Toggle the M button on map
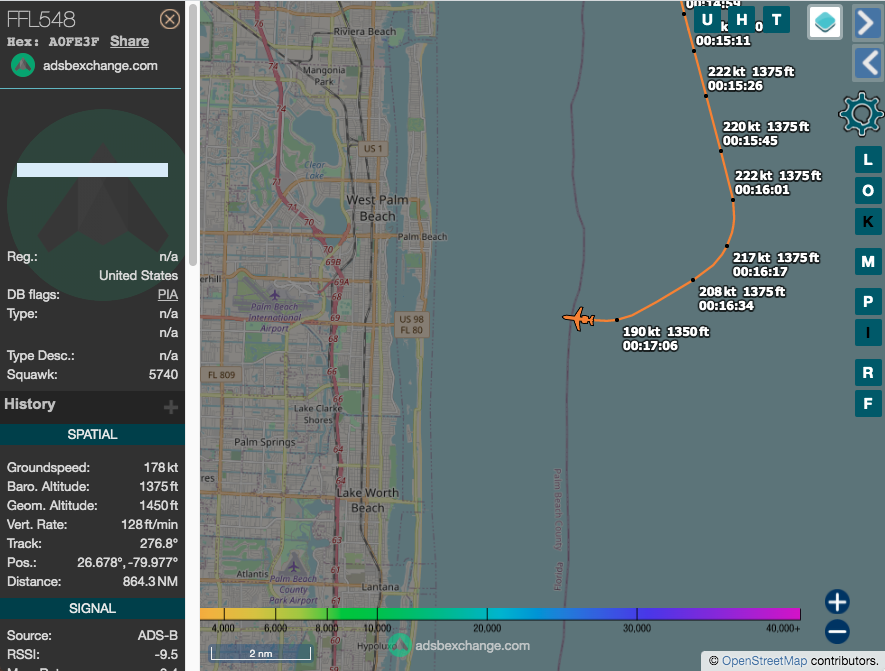Screen dimensions: 885x671 [868, 262]
